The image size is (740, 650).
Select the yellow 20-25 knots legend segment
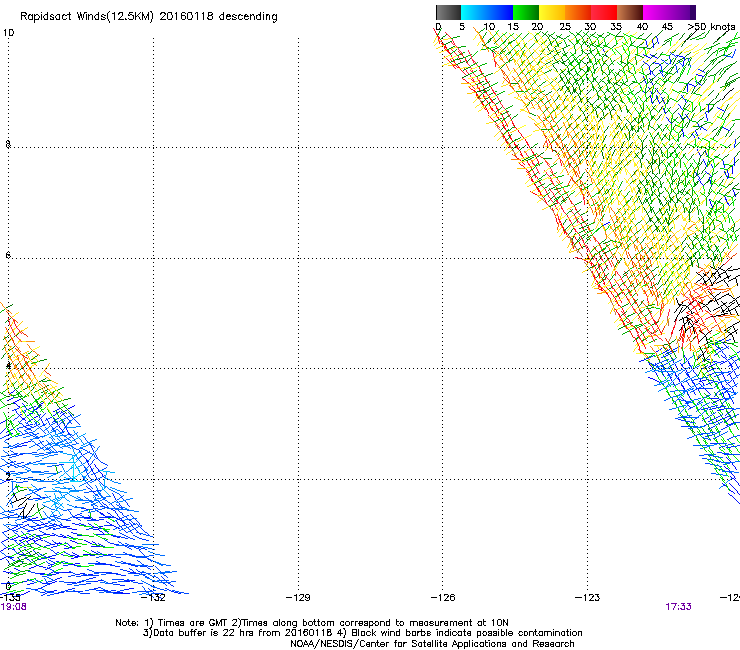(552, 12)
